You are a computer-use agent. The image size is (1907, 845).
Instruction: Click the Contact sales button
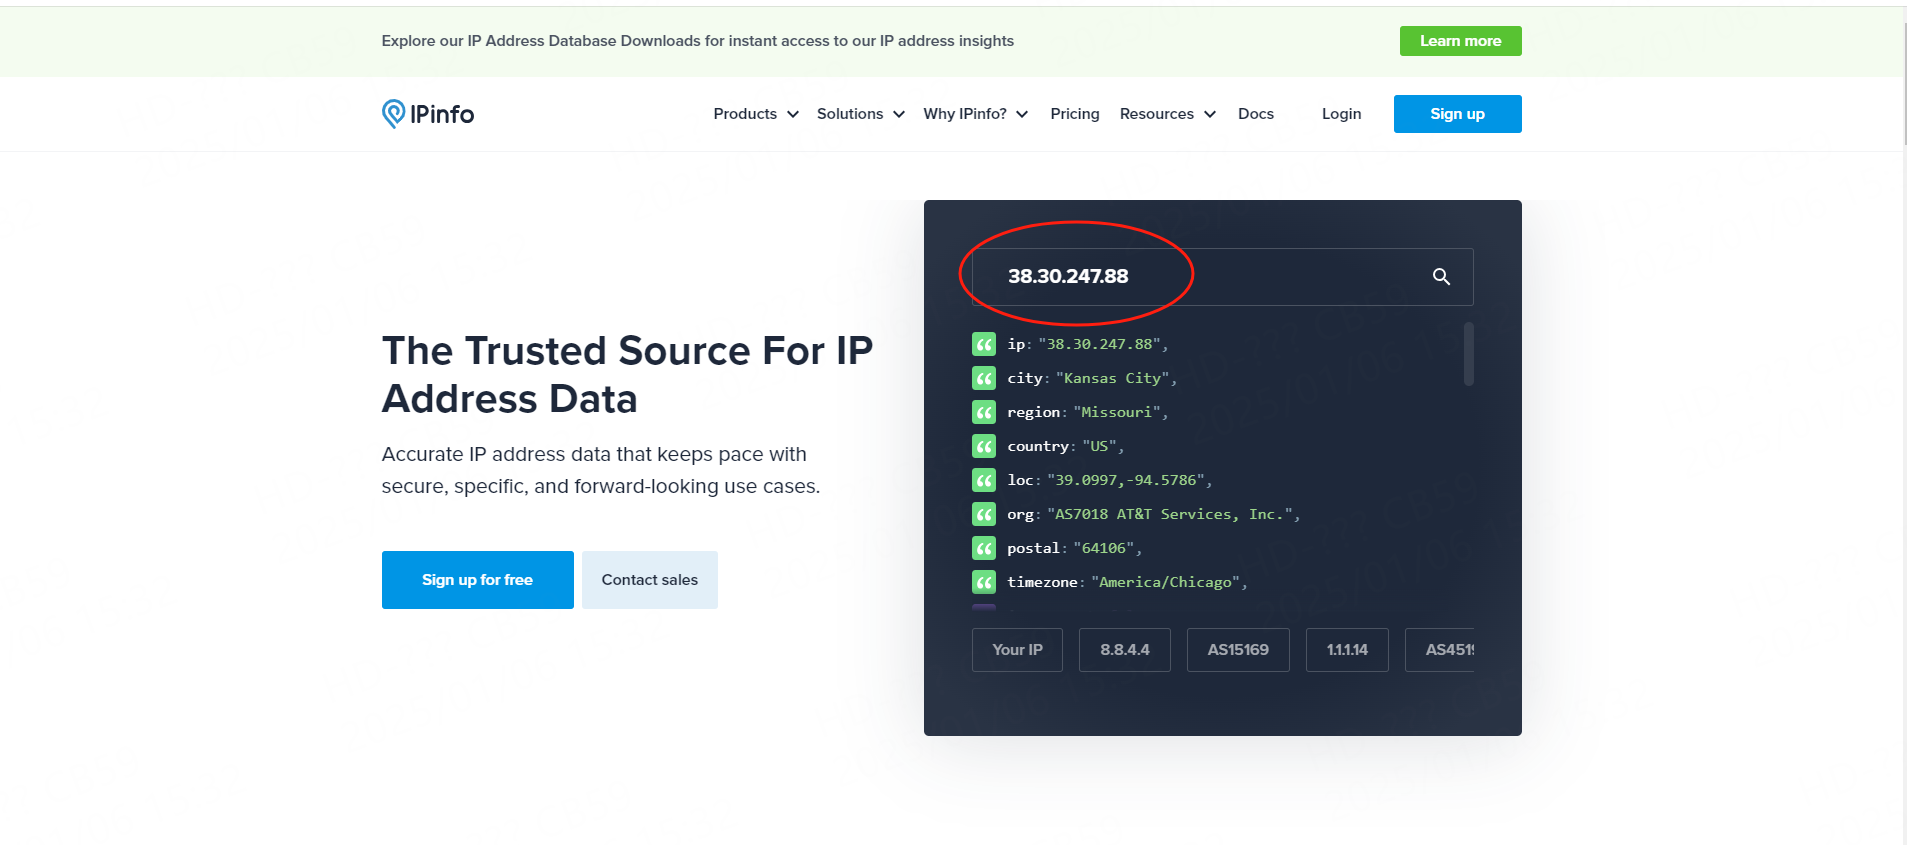(650, 580)
